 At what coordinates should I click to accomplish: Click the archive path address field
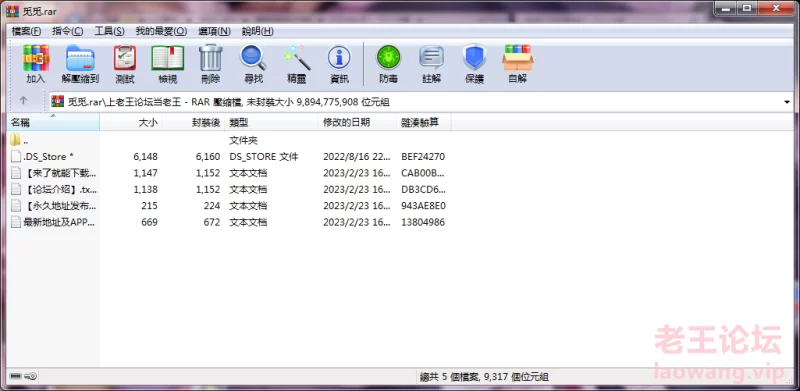pyautogui.click(x=421, y=102)
